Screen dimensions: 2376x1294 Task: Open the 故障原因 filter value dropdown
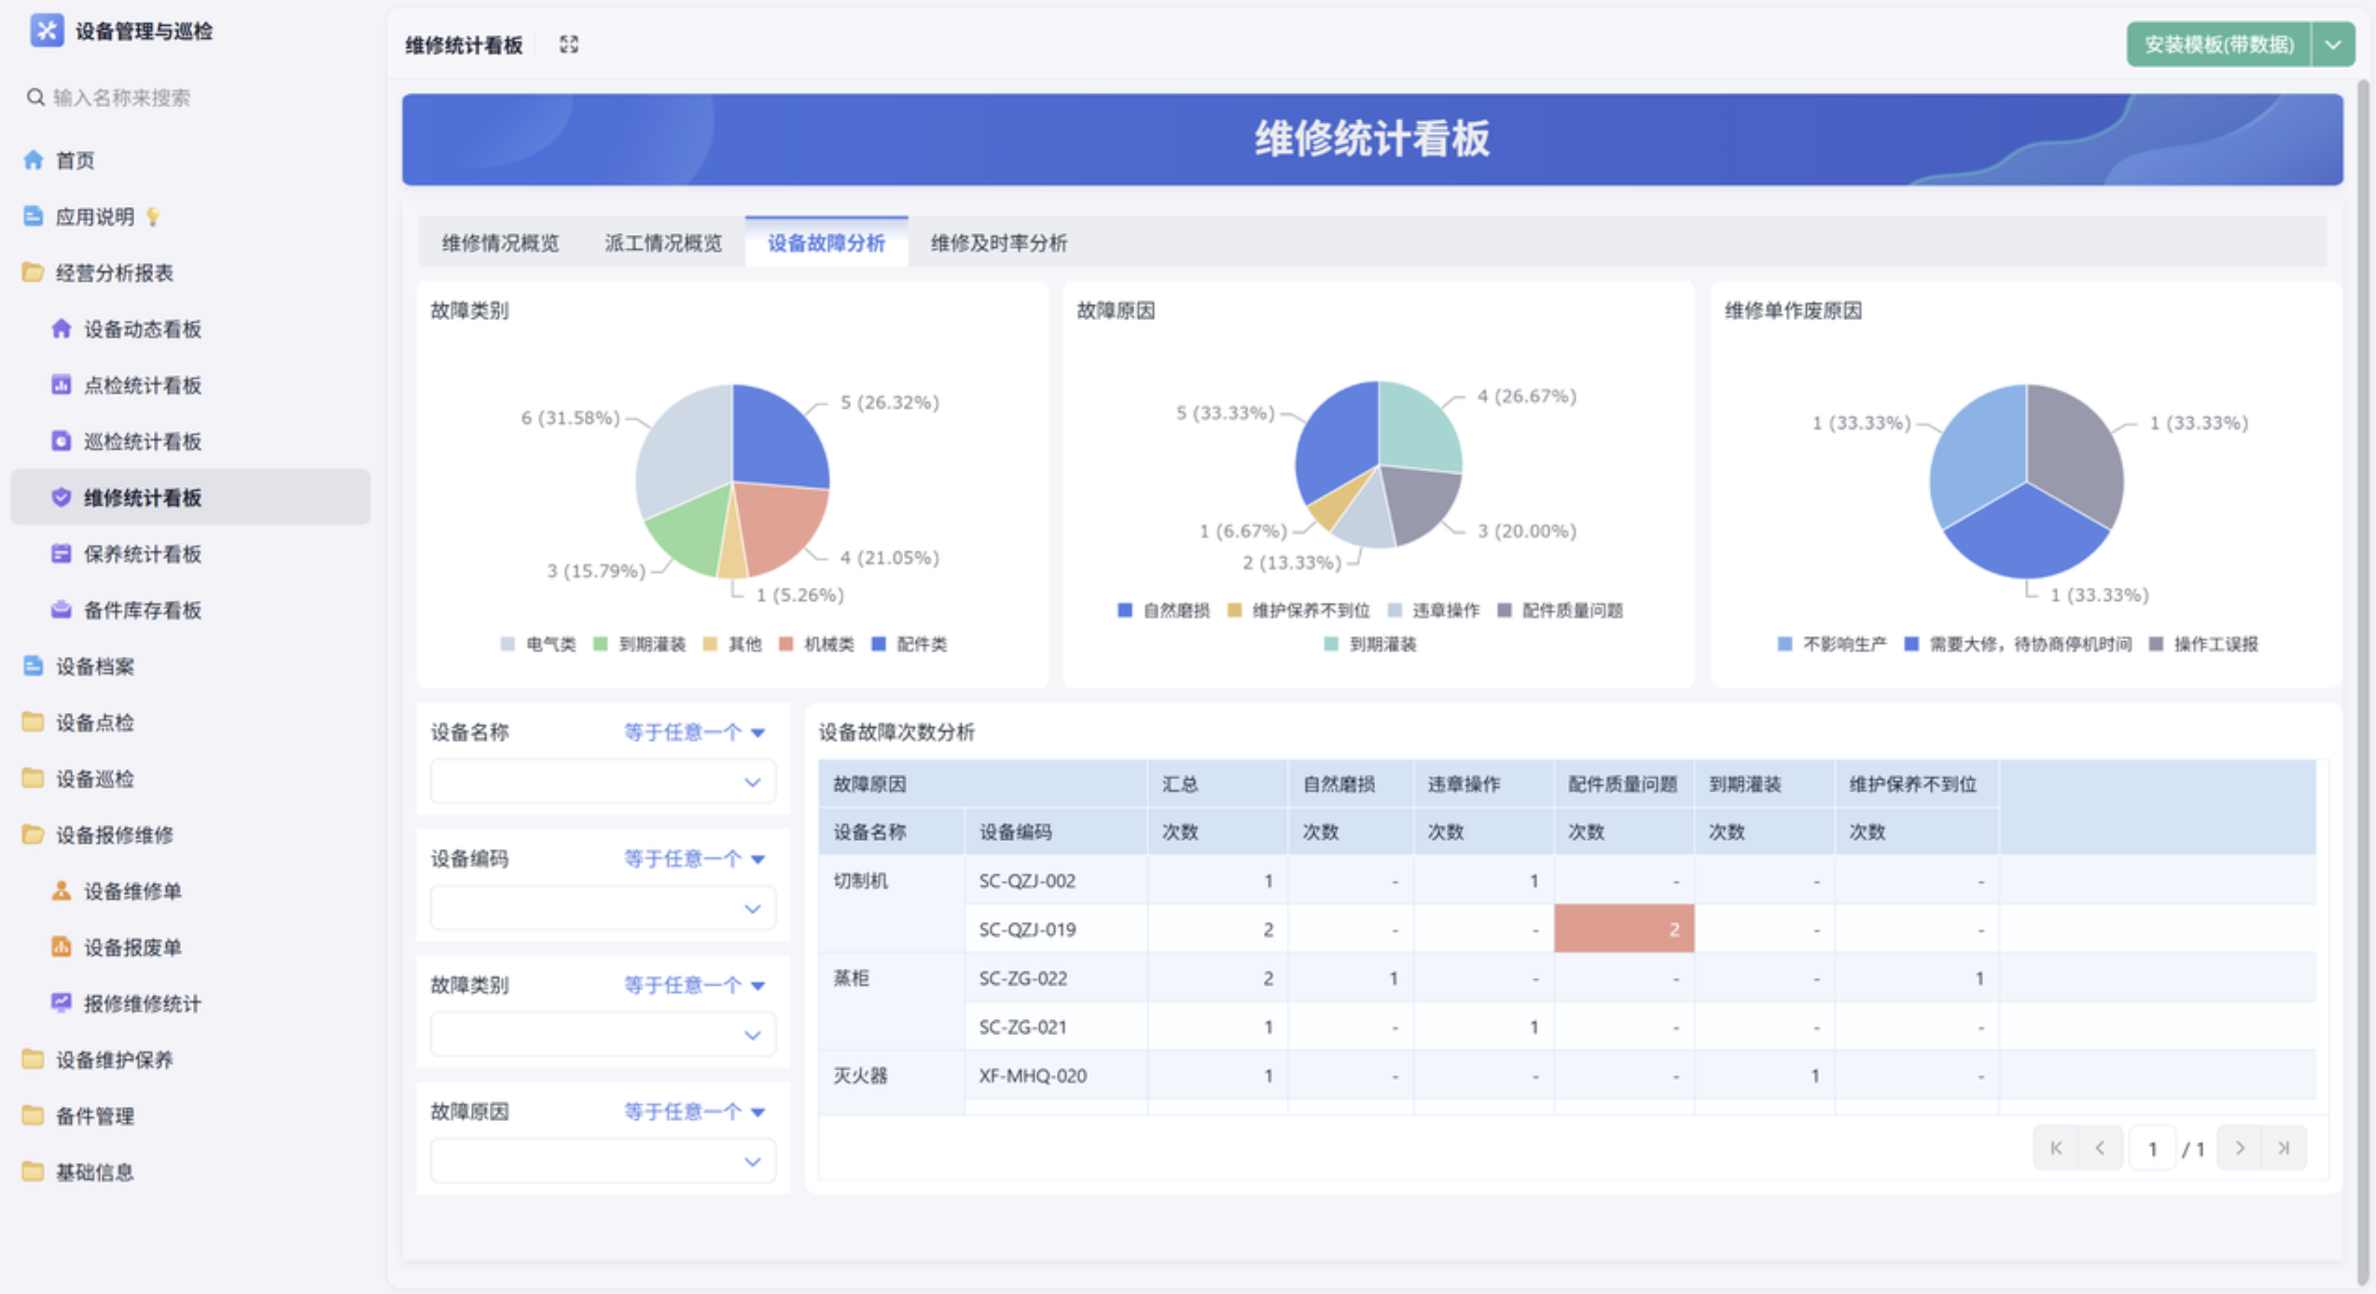[x=603, y=1161]
